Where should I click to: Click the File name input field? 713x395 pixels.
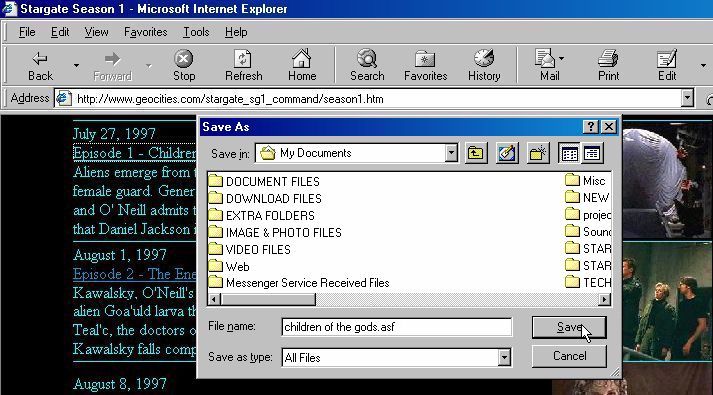coord(396,327)
